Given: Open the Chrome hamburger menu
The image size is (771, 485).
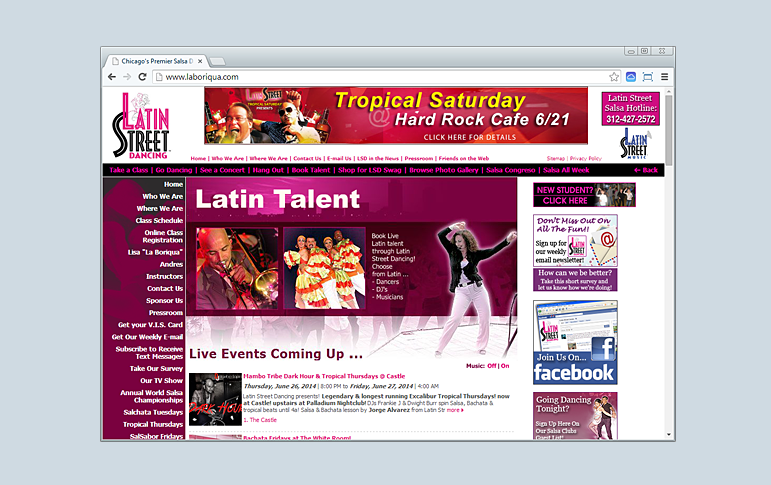Looking at the screenshot, I should click(664, 77).
